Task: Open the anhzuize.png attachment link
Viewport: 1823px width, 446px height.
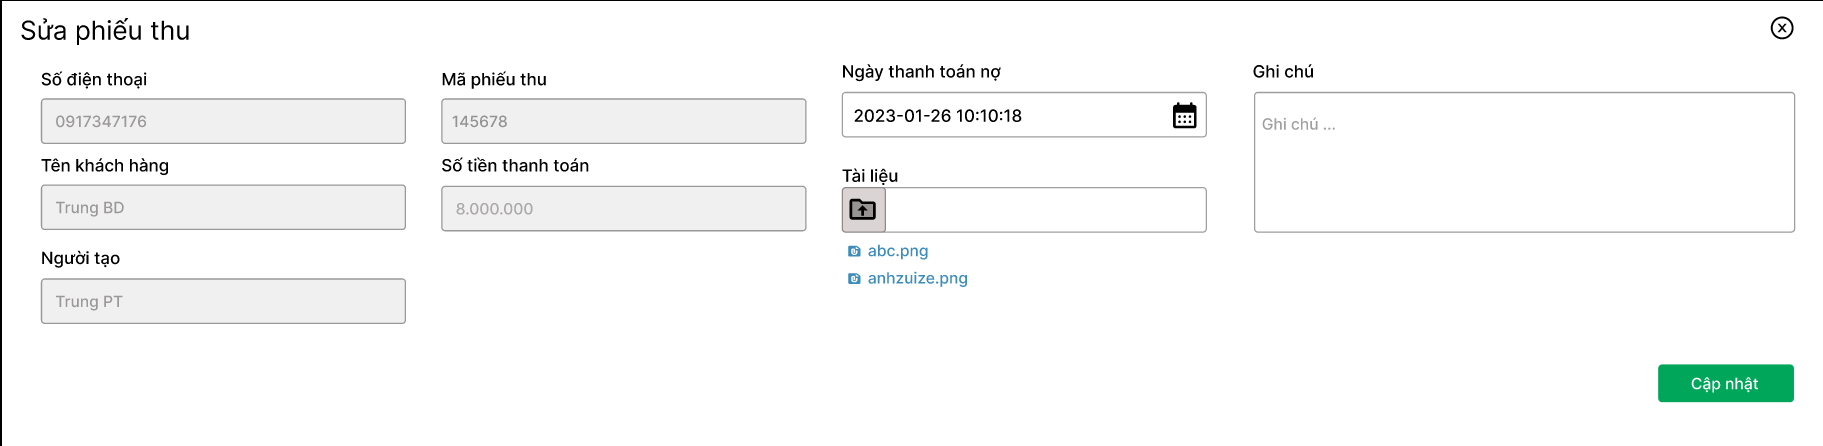Action: tap(917, 279)
